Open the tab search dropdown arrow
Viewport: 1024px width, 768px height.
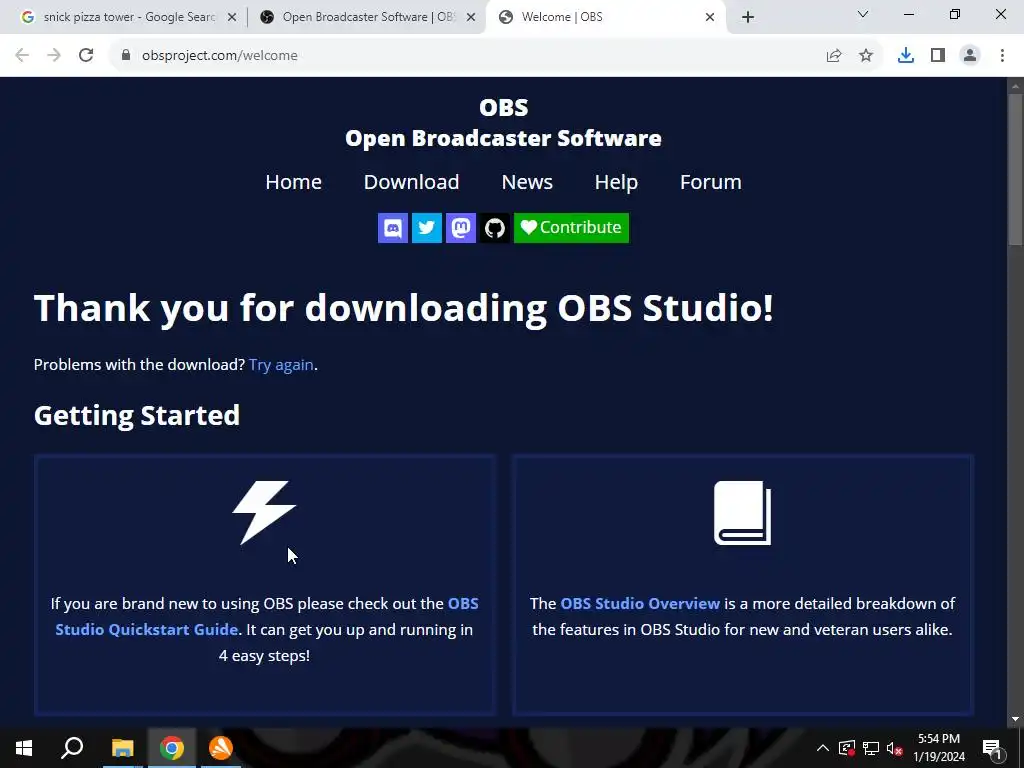click(863, 14)
